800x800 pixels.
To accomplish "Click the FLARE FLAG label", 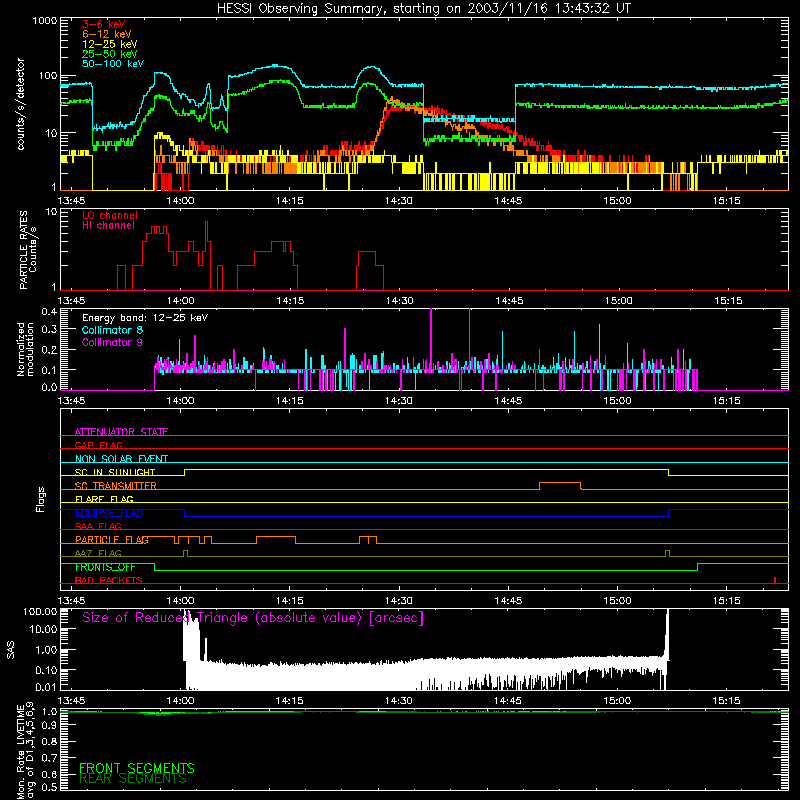I will [104, 499].
